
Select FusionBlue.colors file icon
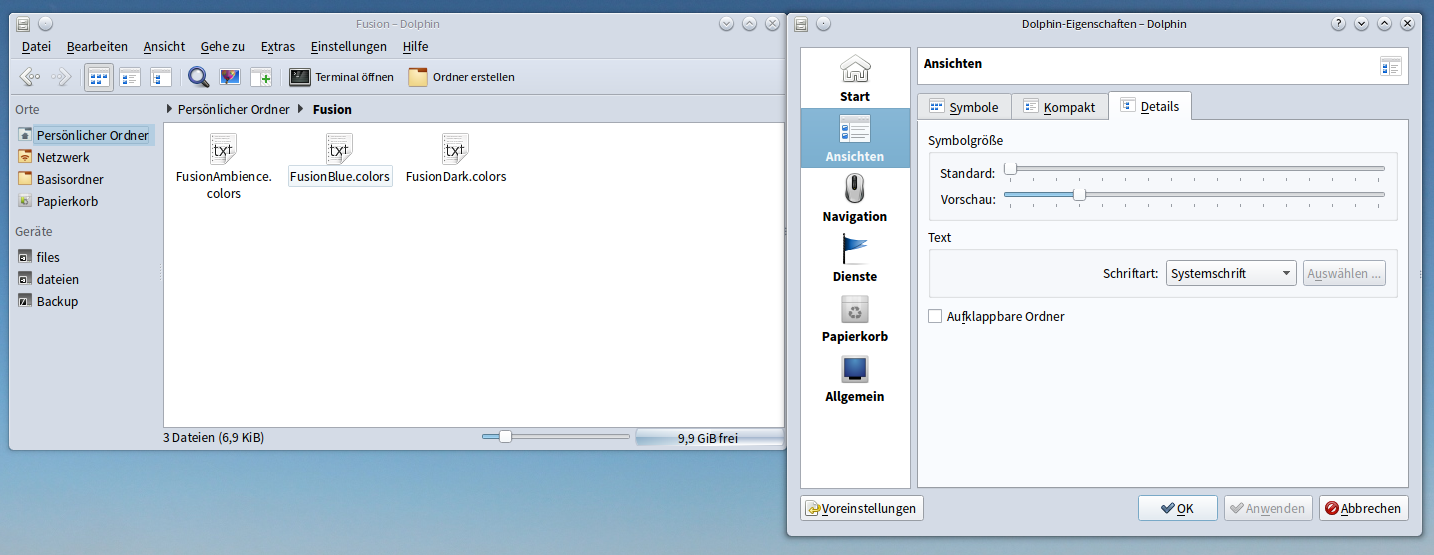pos(339,149)
